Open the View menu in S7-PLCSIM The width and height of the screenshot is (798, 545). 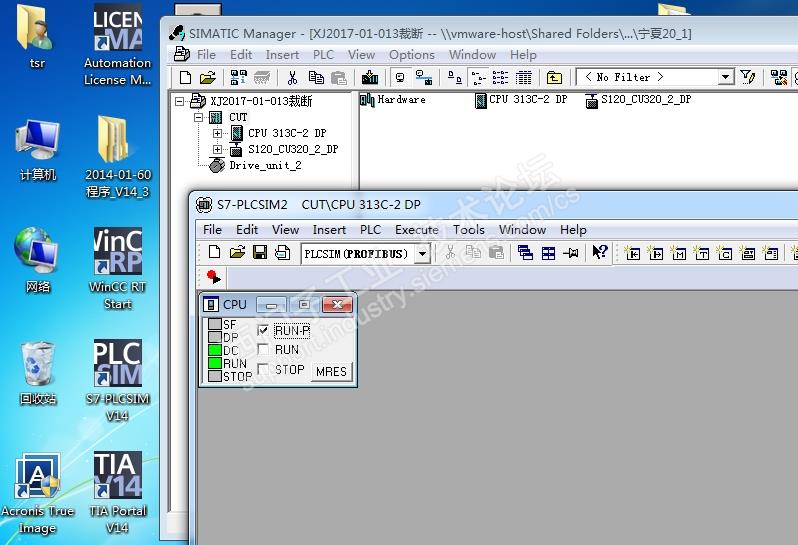click(x=286, y=230)
